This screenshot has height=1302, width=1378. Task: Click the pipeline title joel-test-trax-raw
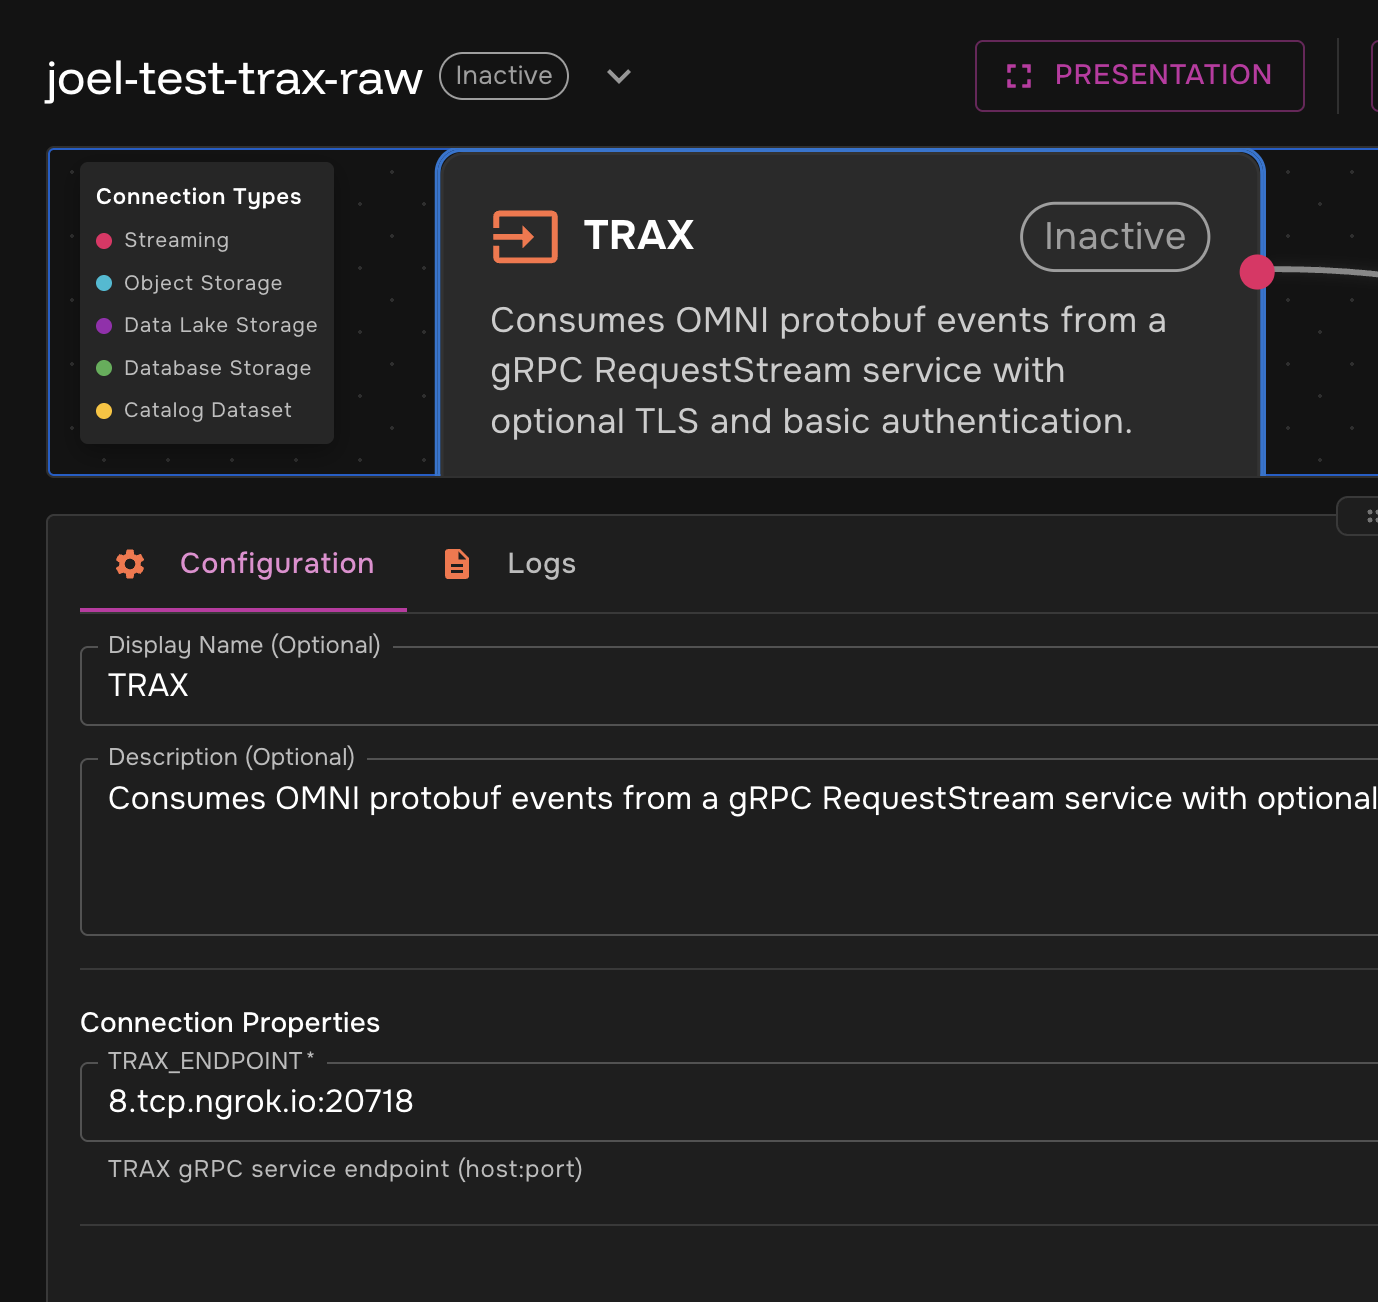tap(235, 78)
